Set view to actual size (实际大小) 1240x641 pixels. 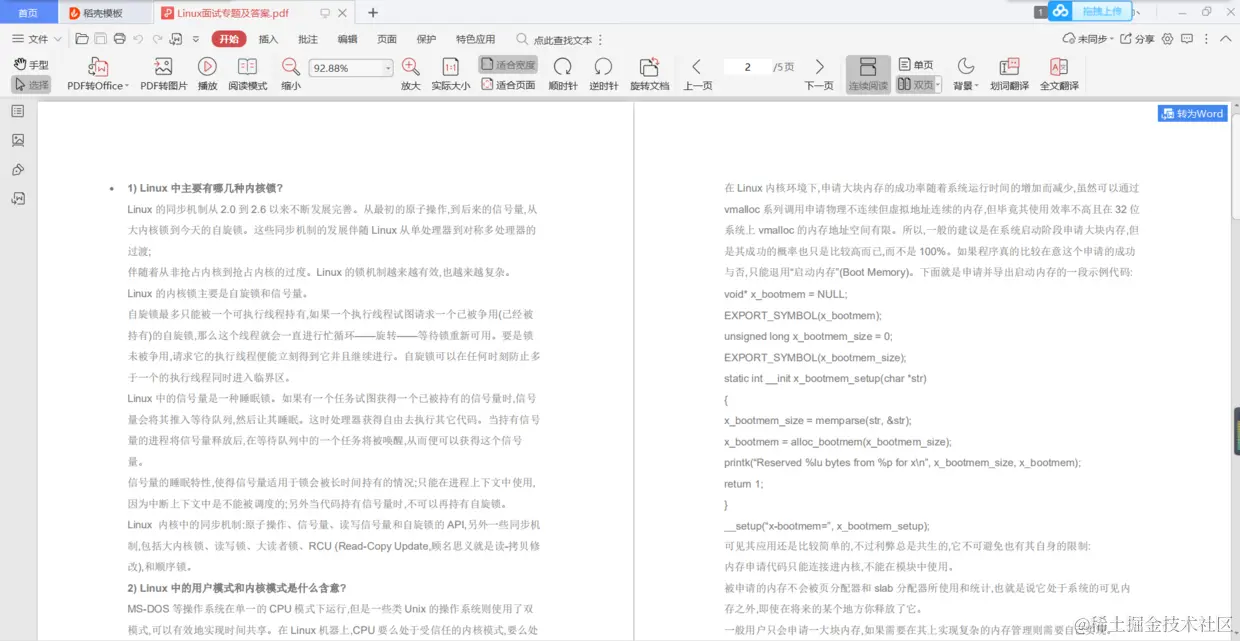(451, 74)
